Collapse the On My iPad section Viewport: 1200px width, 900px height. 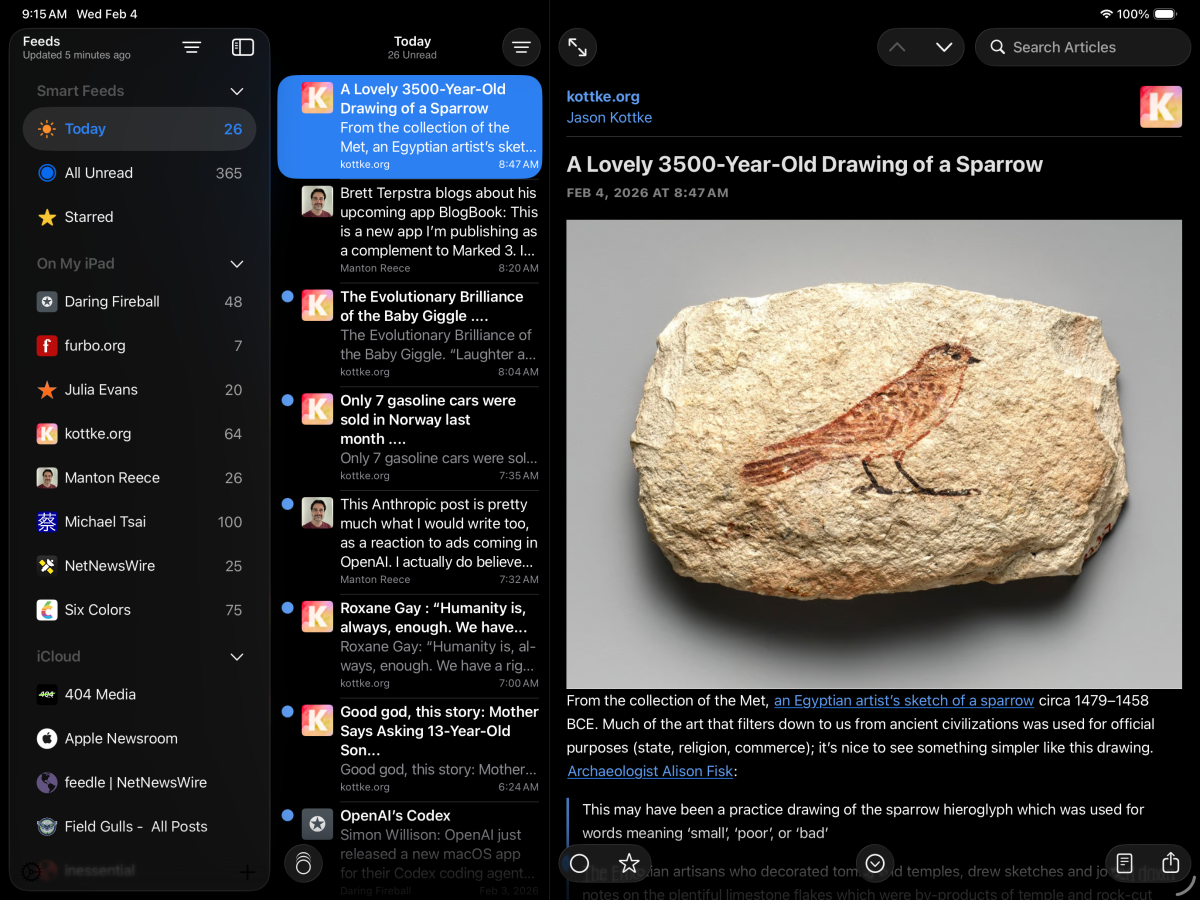point(237,264)
